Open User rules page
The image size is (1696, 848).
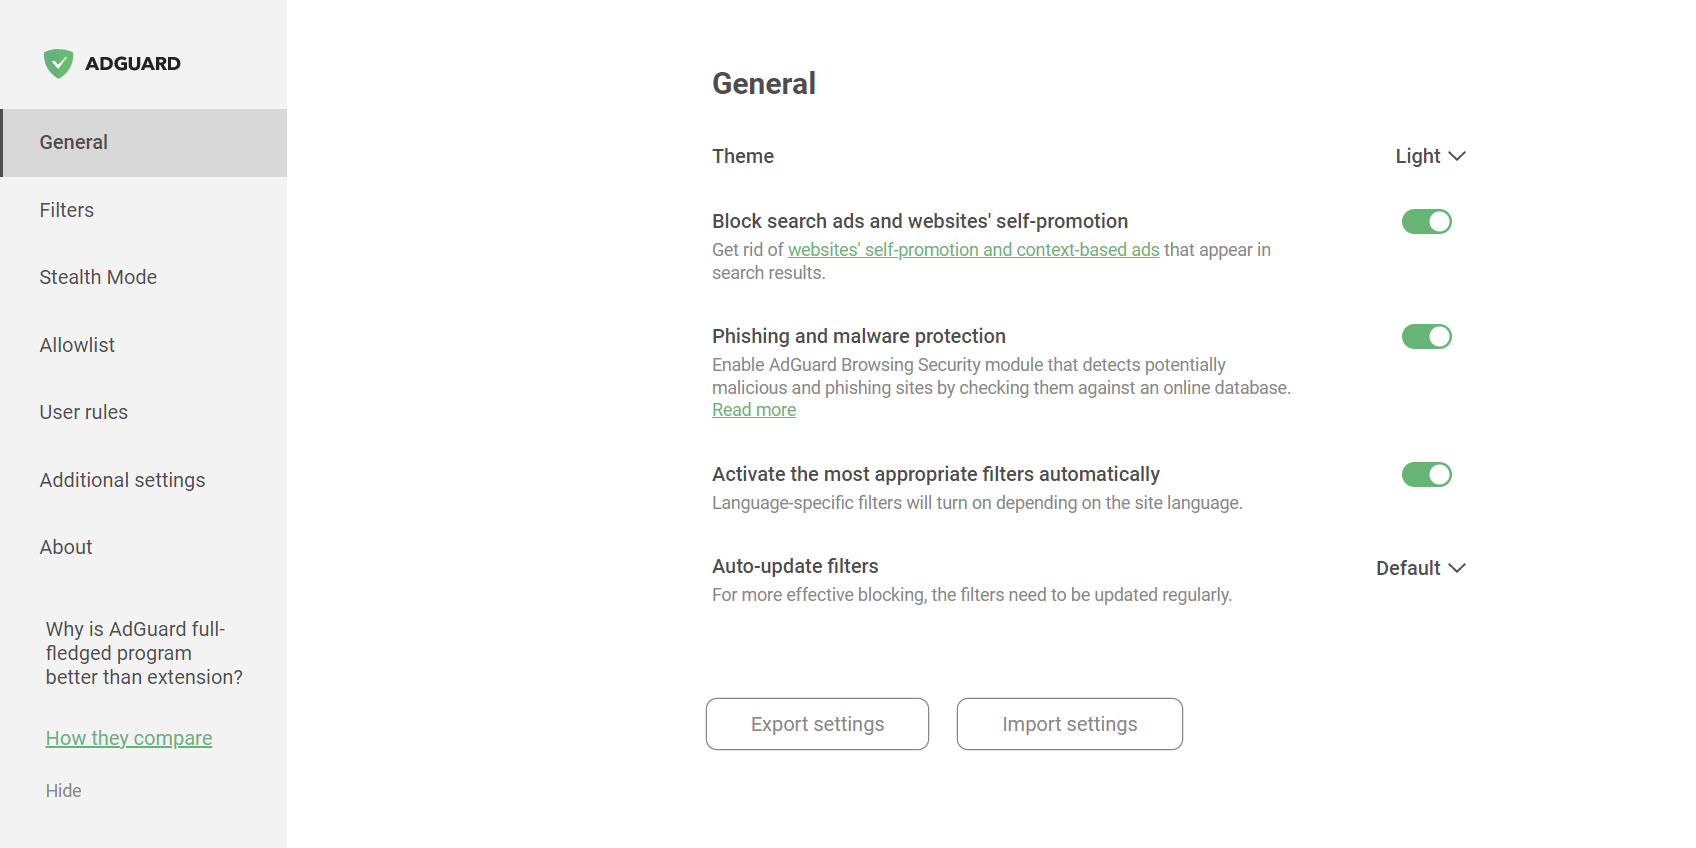[84, 412]
